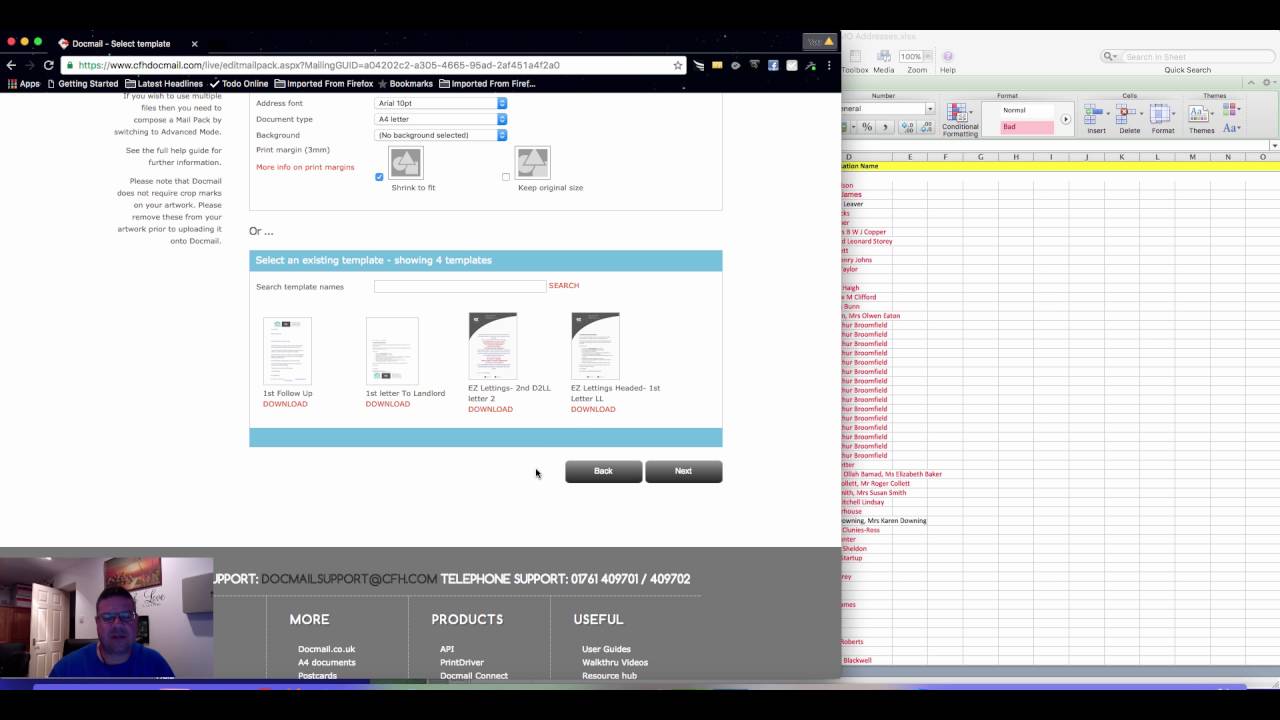Image resolution: width=1280 pixels, height=720 pixels.
Task: Click SEARCH next to template names
Action: (x=564, y=286)
